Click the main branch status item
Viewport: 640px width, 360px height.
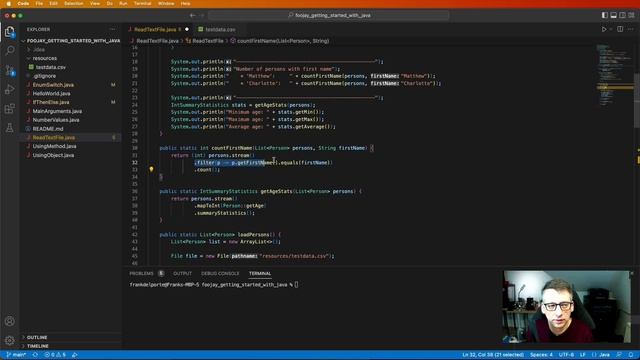pyautogui.click(x=16, y=355)
